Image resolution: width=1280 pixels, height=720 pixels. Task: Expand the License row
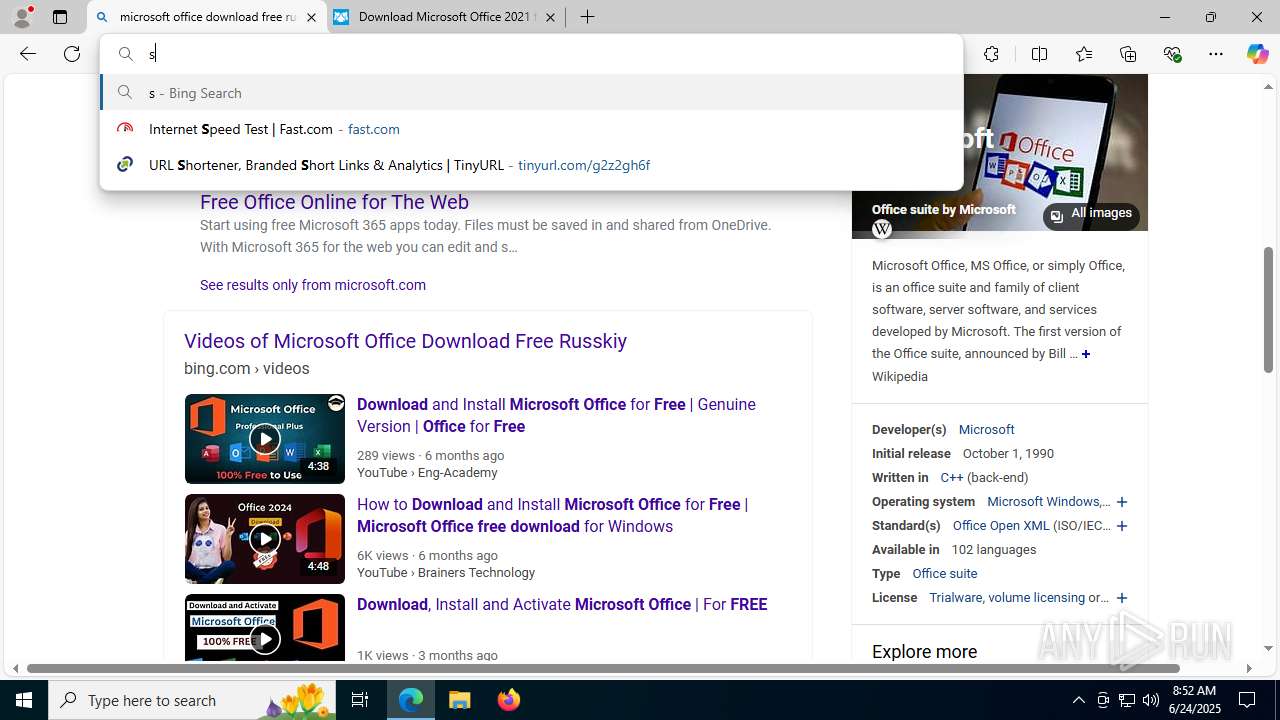(1122, 598)
